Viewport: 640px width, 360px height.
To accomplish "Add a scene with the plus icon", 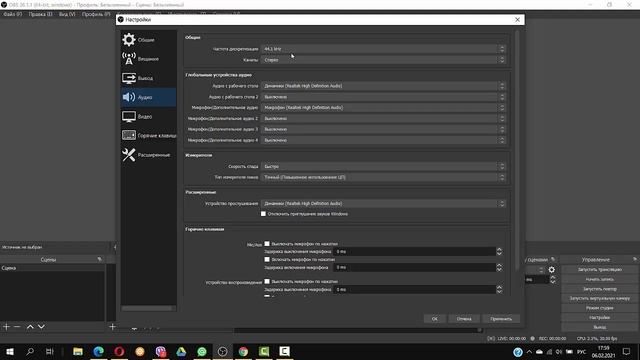I will pos(6,327).
